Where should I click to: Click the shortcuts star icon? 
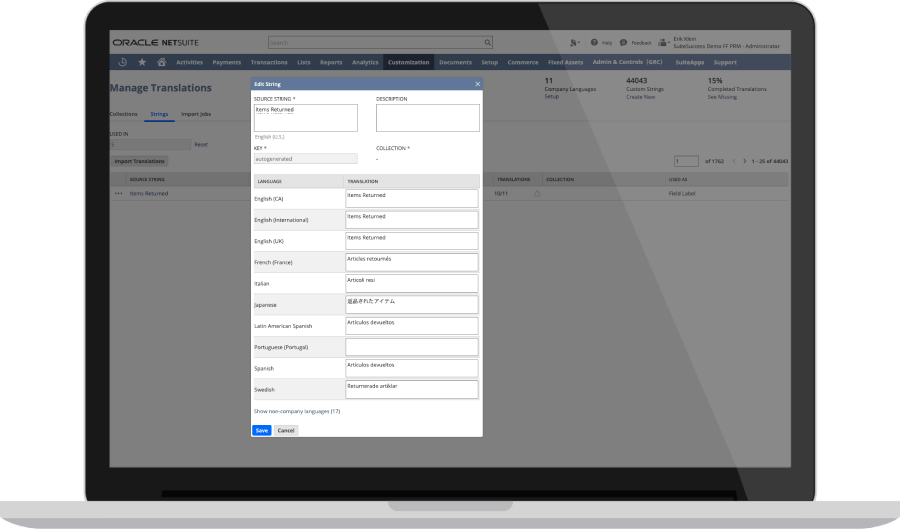141,62
